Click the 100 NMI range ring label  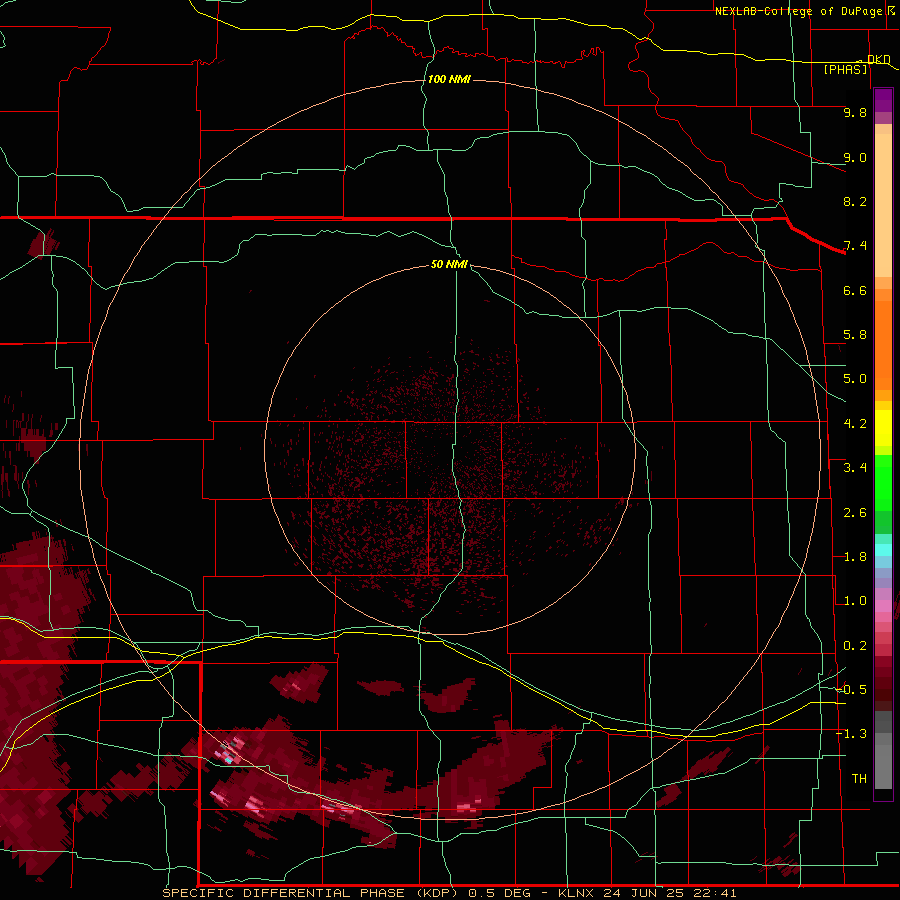coord(449,79)
